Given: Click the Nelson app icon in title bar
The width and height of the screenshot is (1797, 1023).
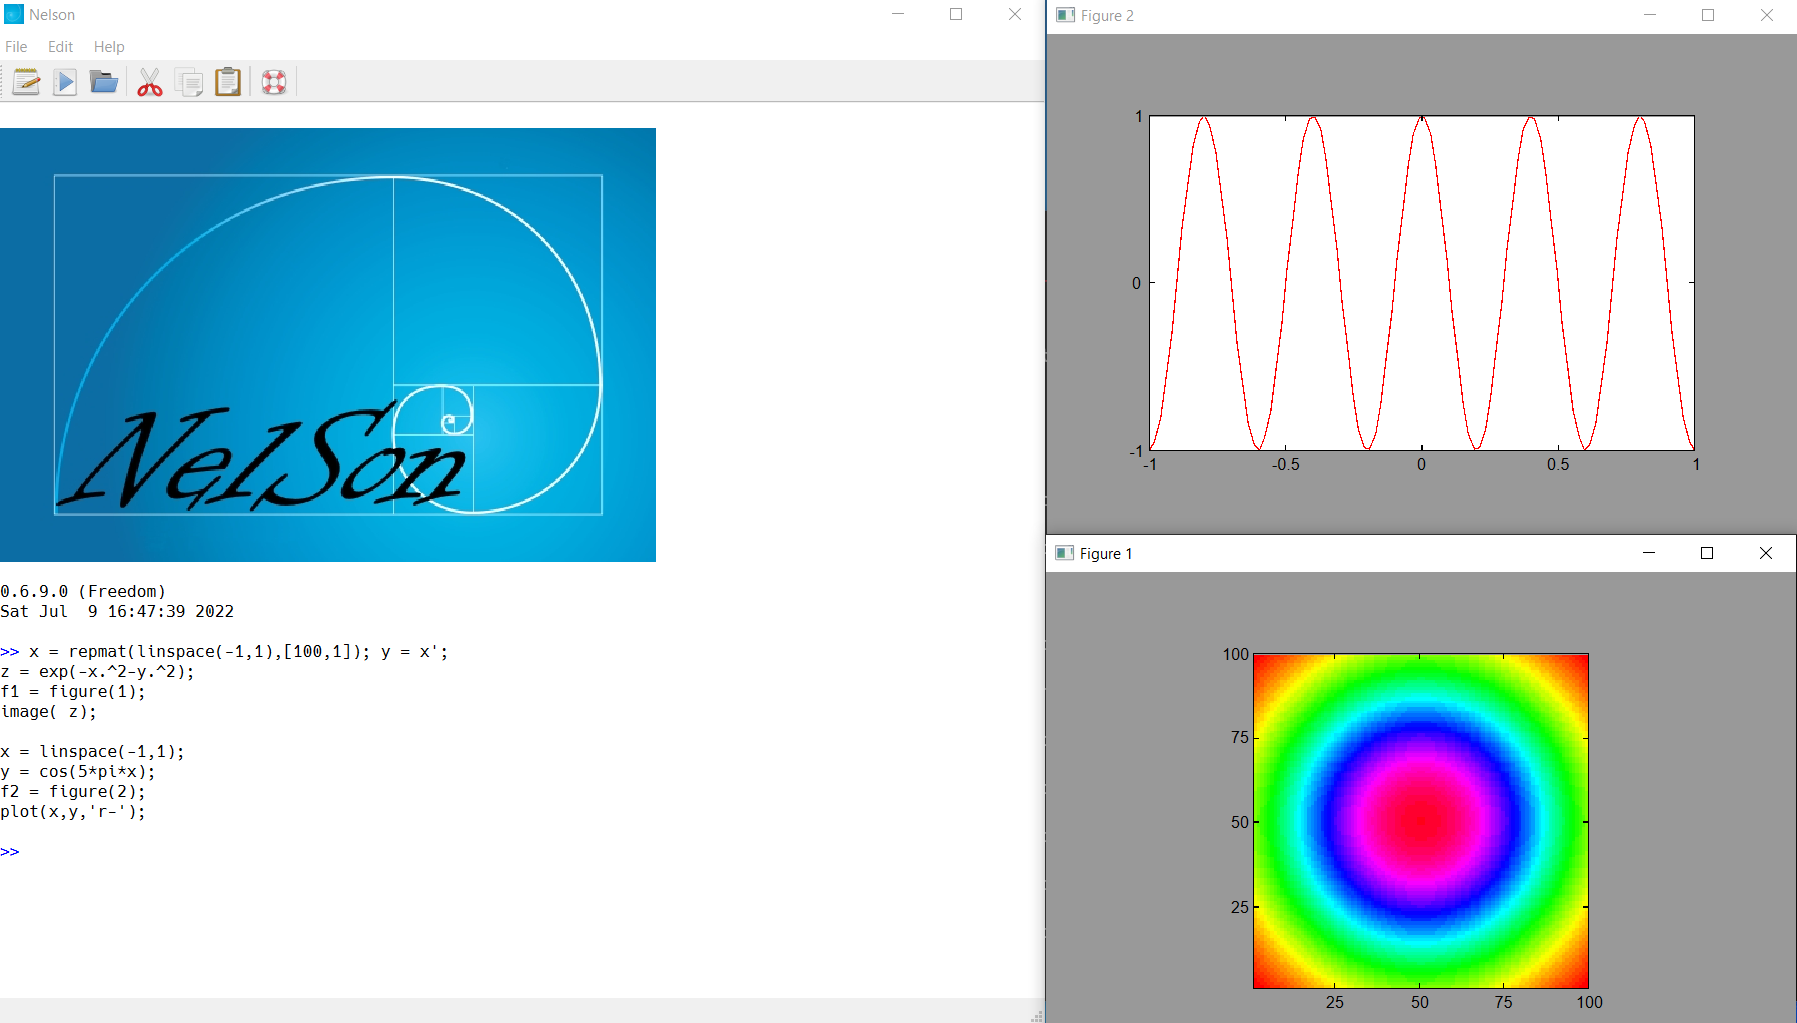Looking at the screenshot, I should click(x=13, y=14).
